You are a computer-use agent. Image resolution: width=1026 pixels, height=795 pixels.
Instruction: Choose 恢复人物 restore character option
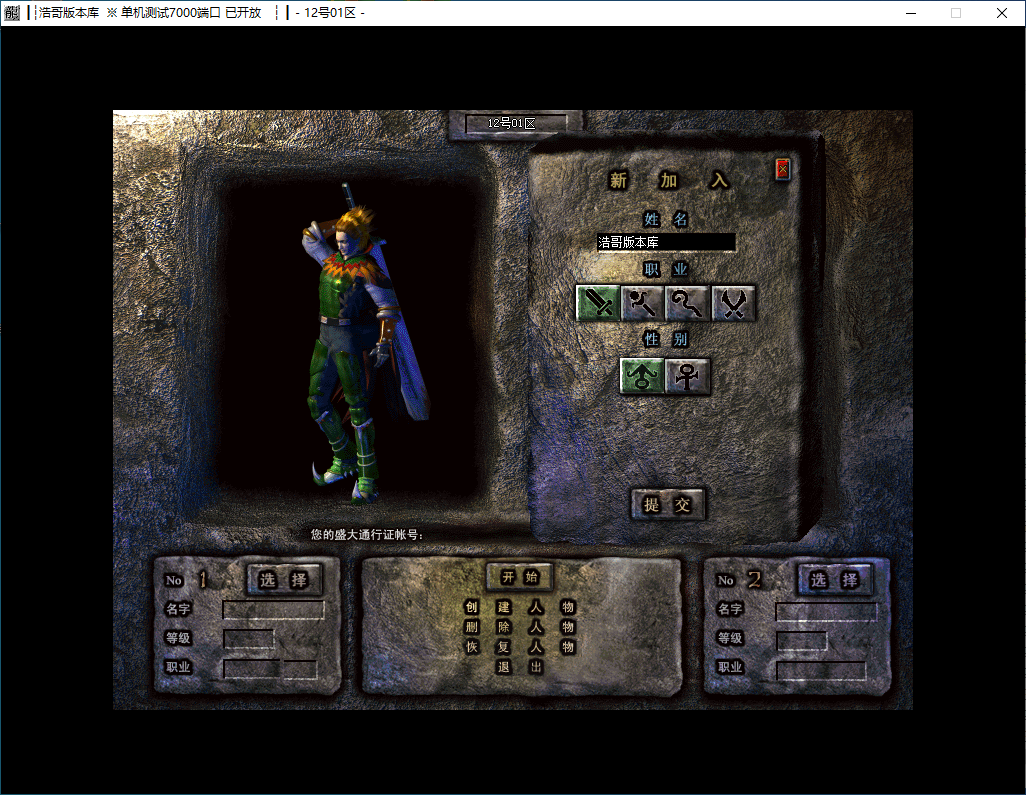(x=519, y=647)
